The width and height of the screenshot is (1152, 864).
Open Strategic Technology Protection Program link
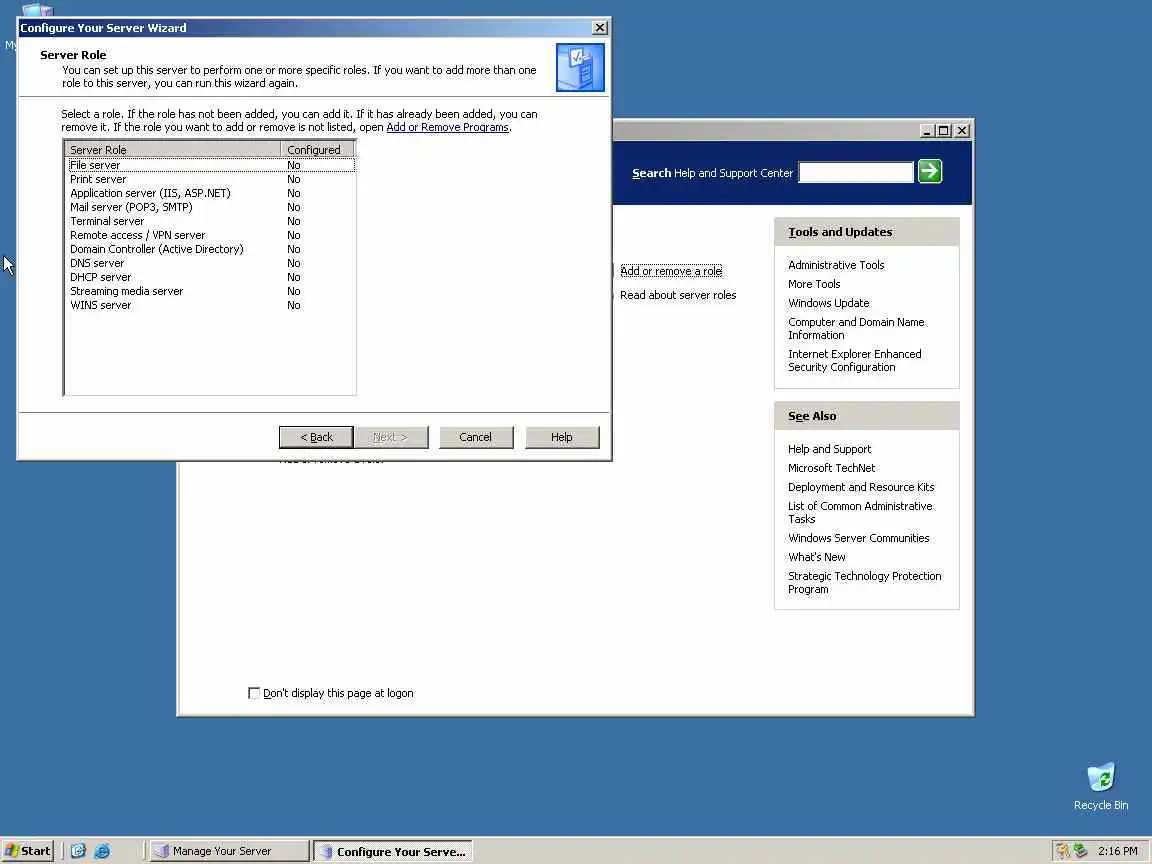tap(865, 583)
